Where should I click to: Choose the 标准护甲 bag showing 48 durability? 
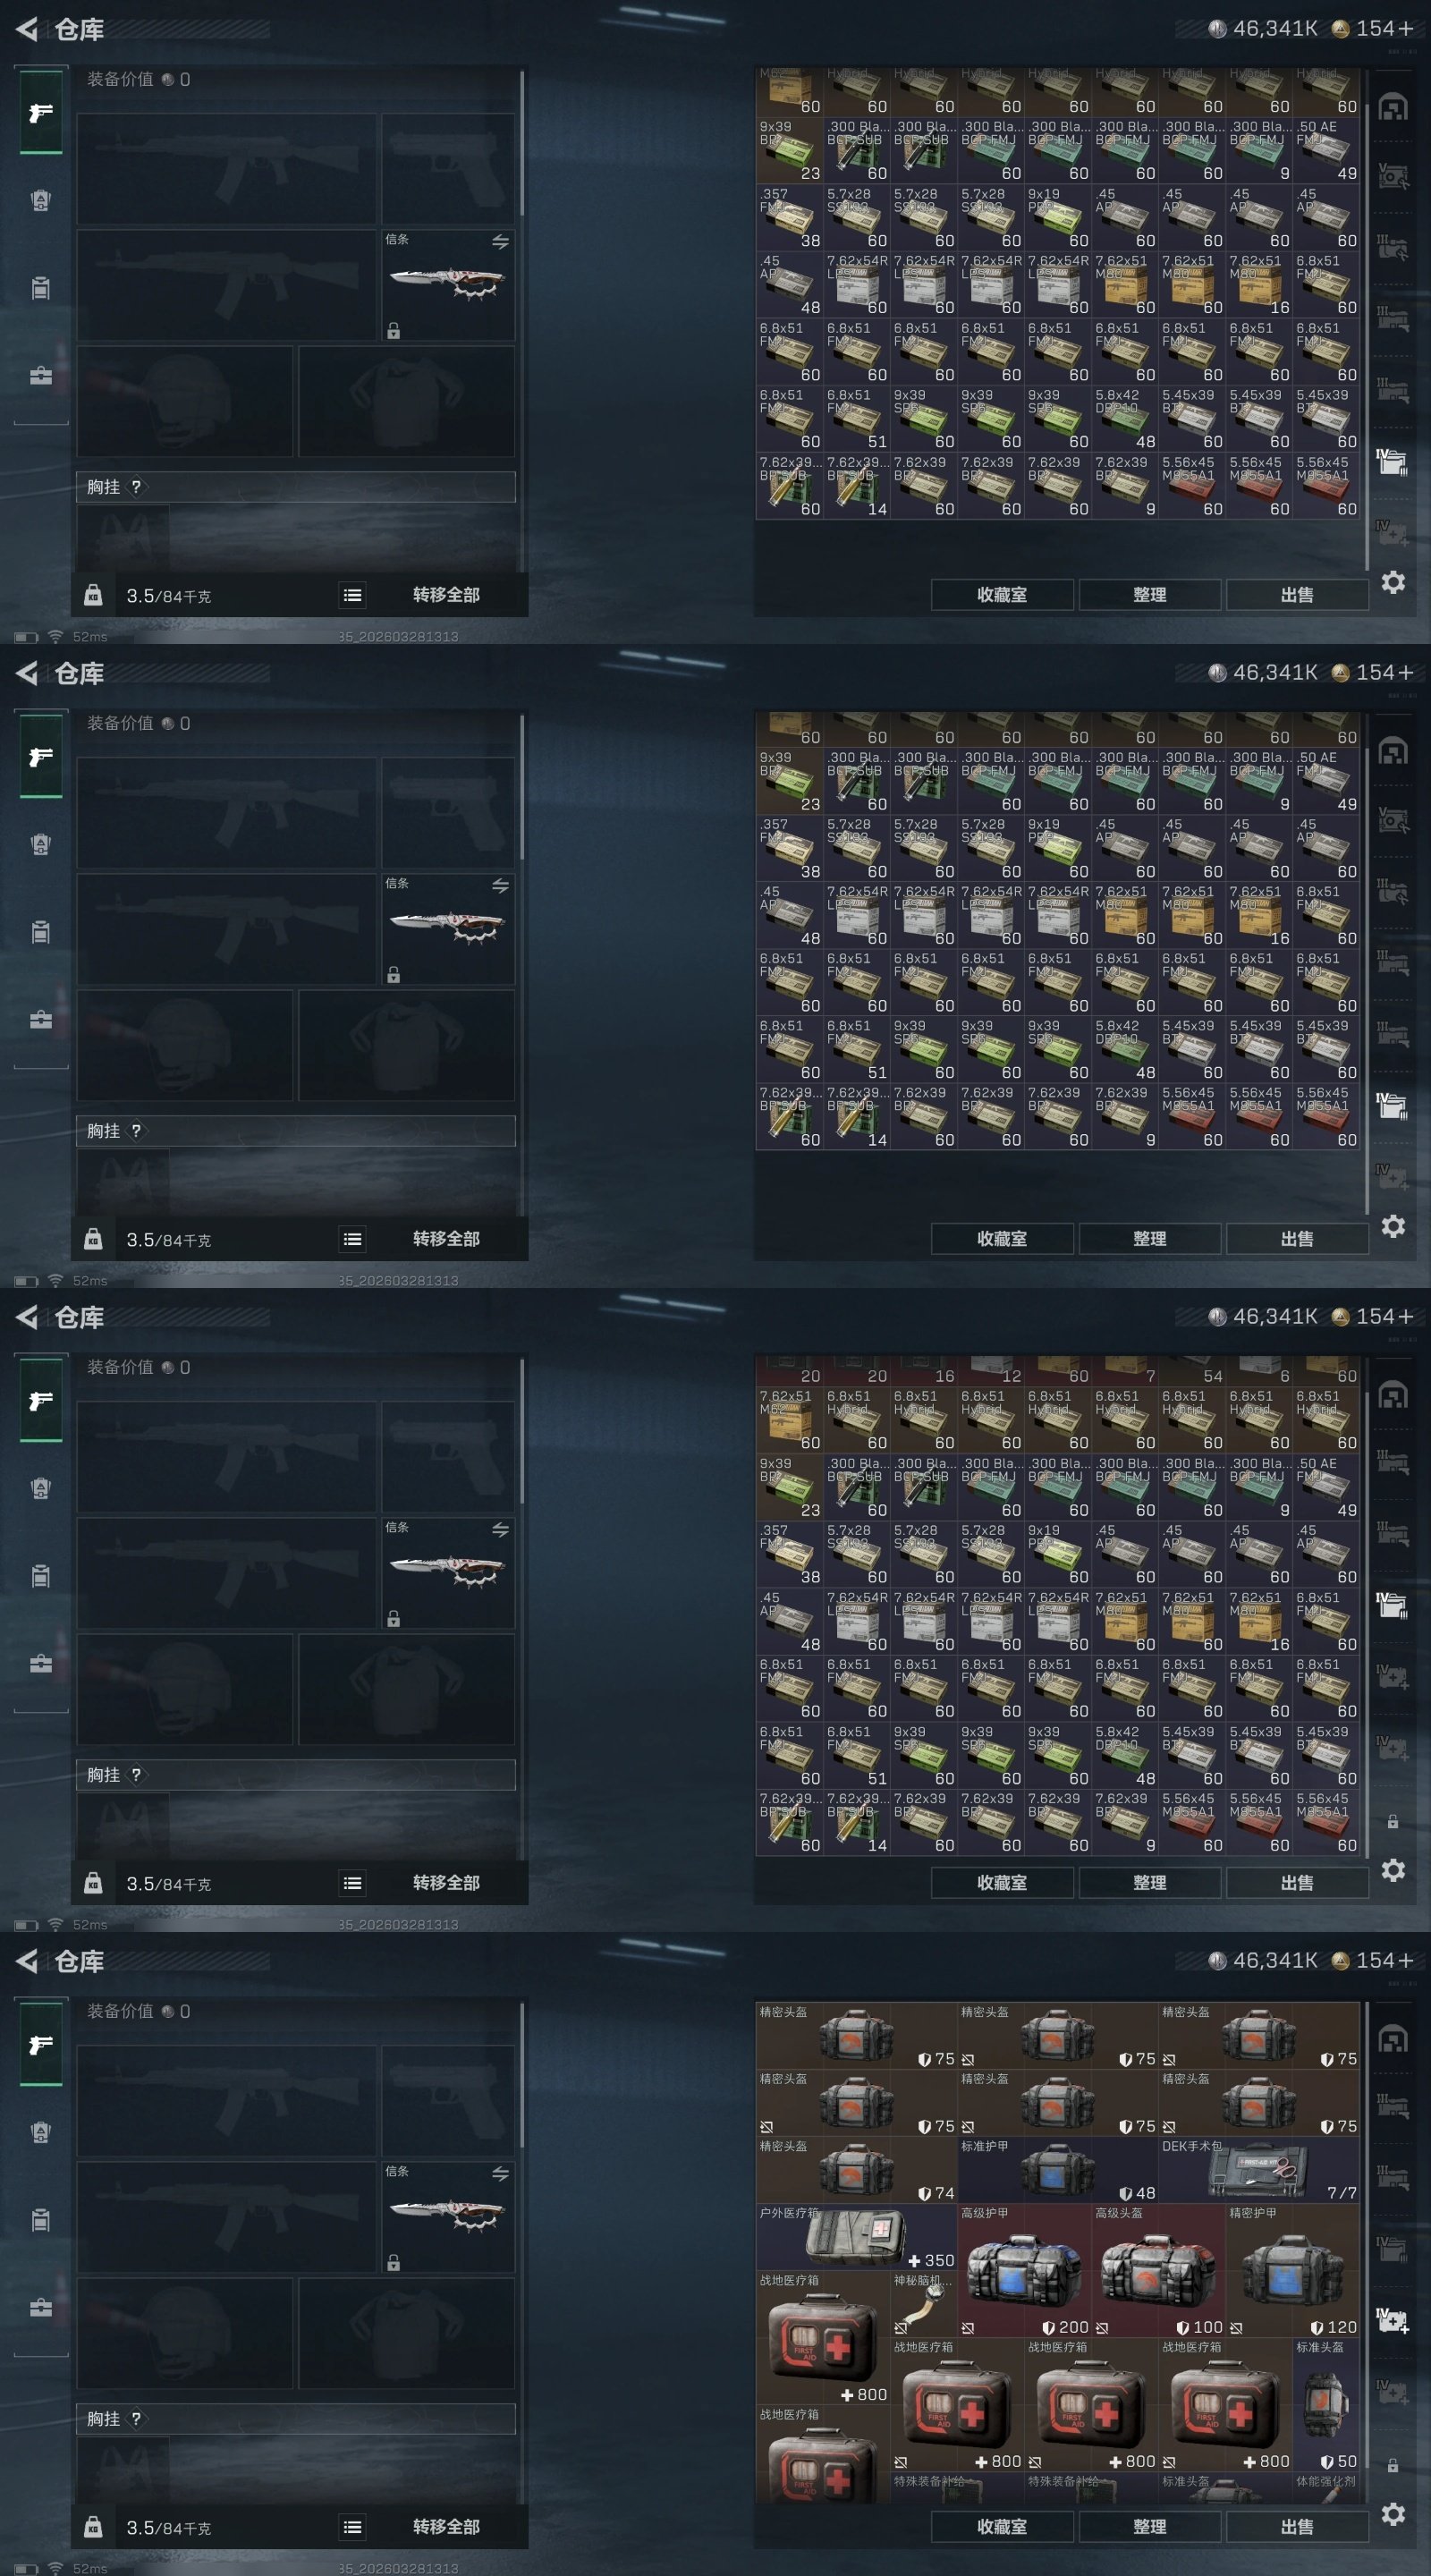coord(1058,2170)
